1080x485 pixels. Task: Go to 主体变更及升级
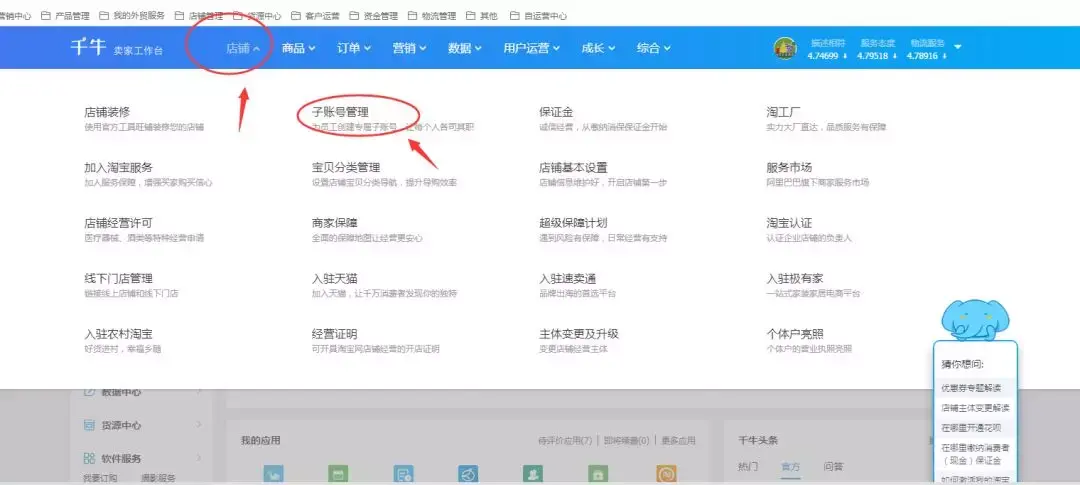pos(579,334)
